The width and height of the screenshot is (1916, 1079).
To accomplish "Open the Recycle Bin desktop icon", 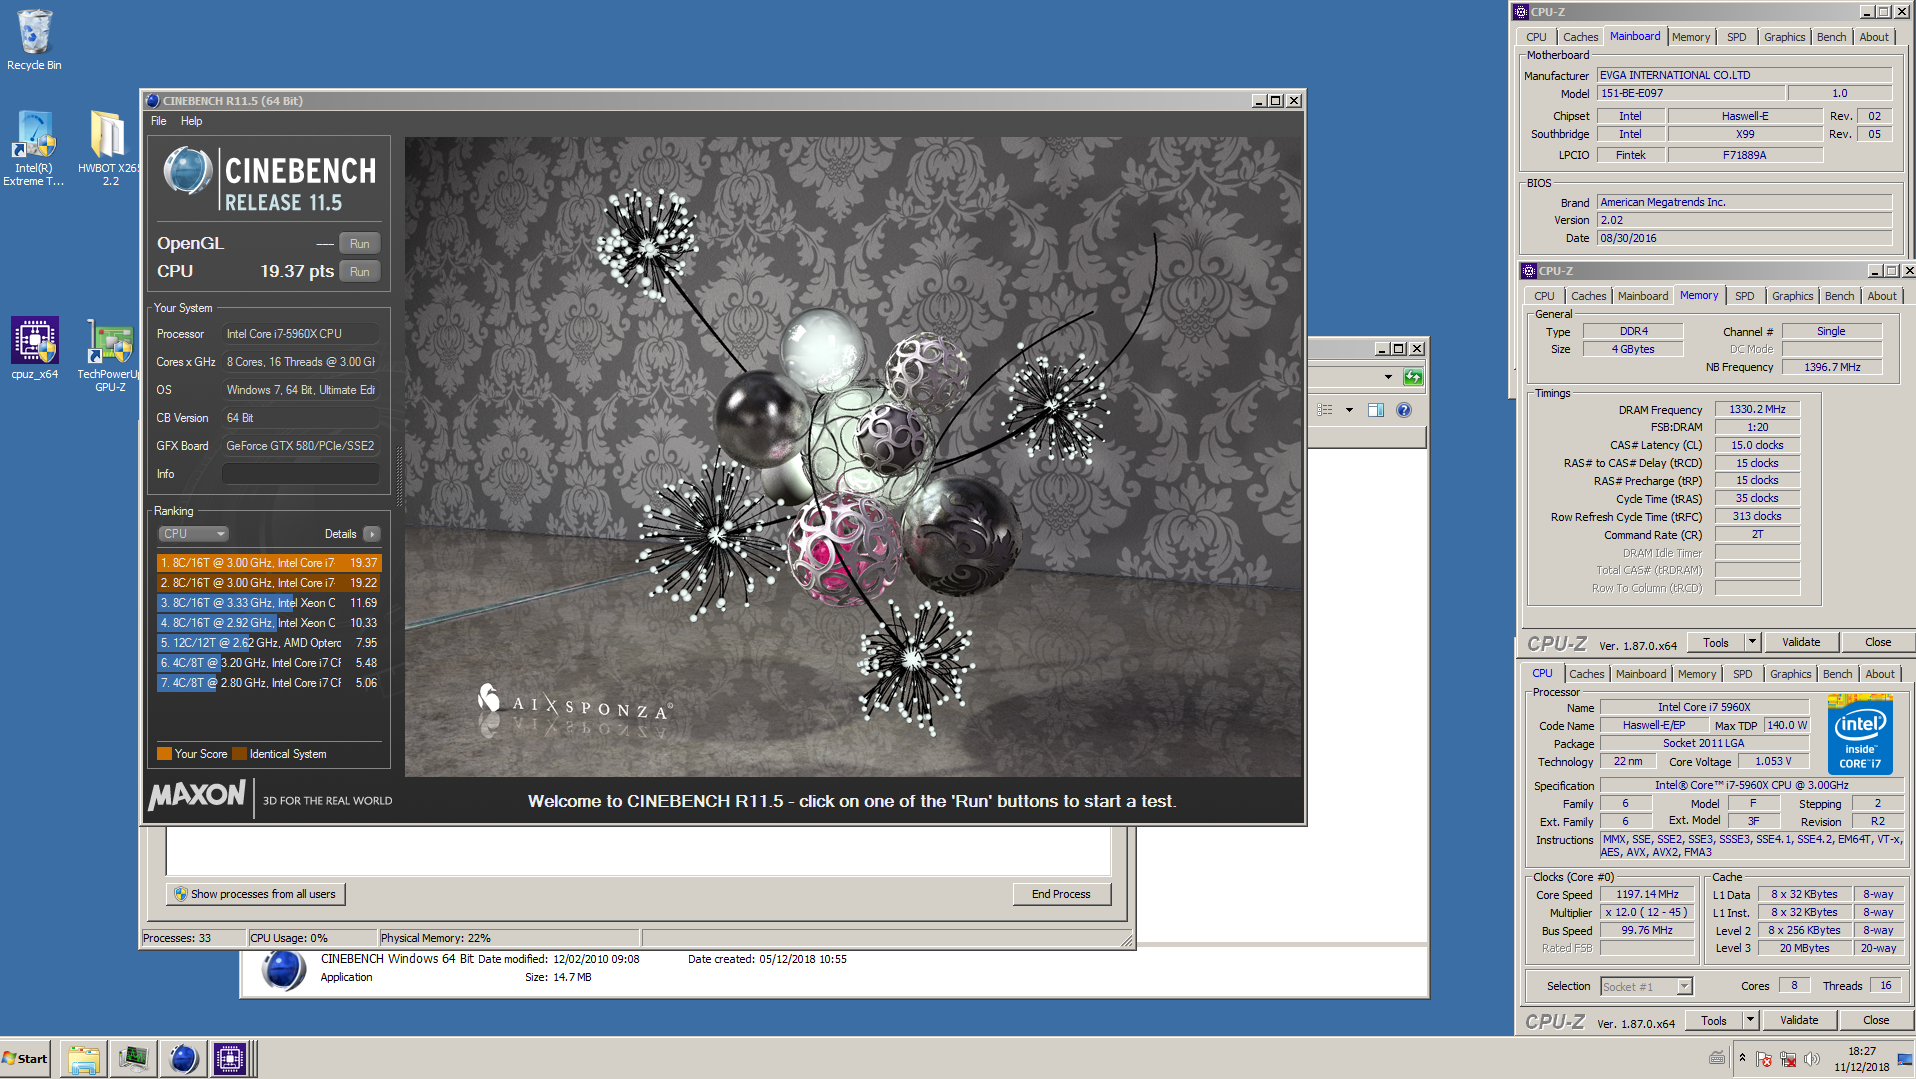I will click(34, 40).
